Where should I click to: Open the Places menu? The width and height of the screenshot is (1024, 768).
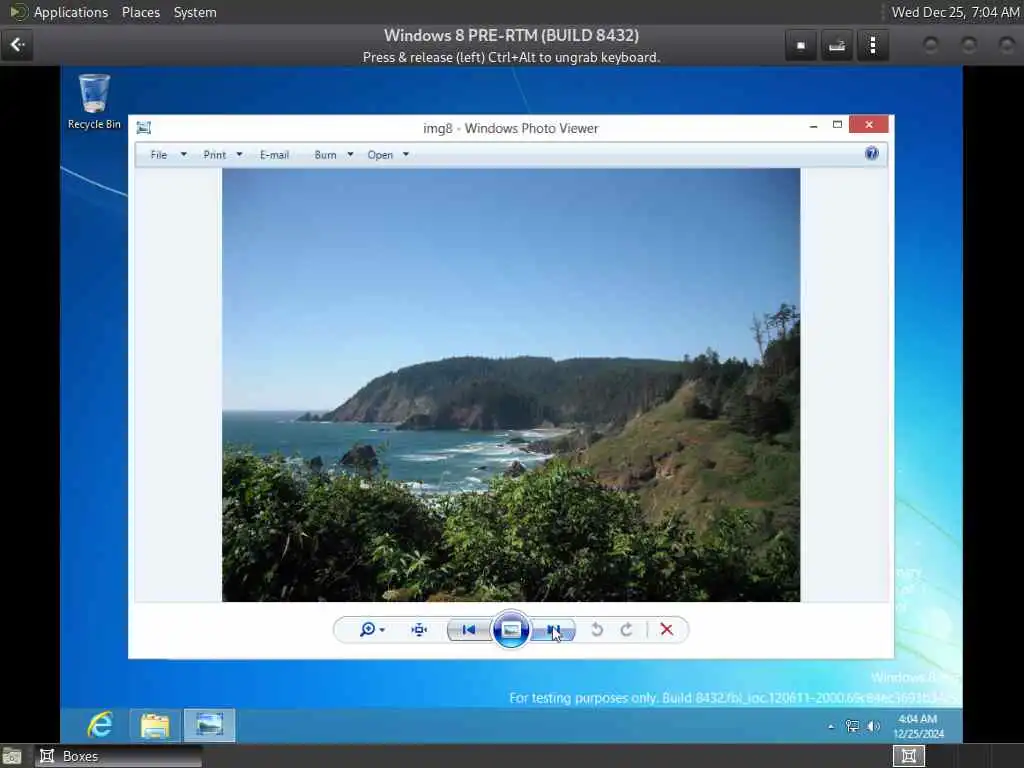point(140,12)
